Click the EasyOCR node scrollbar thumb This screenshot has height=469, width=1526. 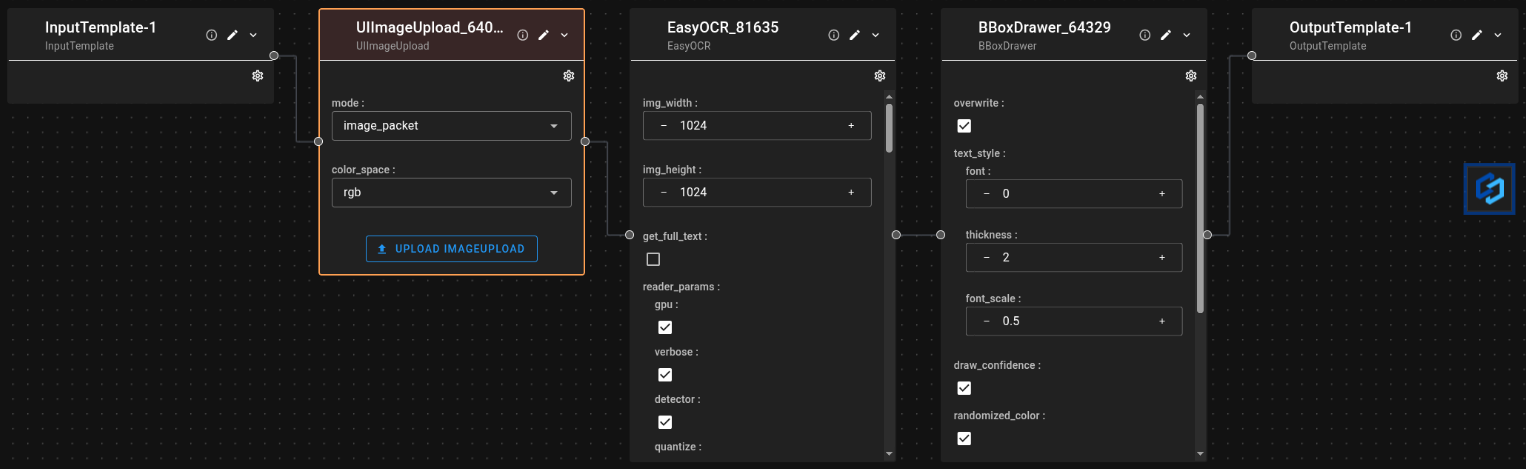pyautogui.click(x=889, y=127)
